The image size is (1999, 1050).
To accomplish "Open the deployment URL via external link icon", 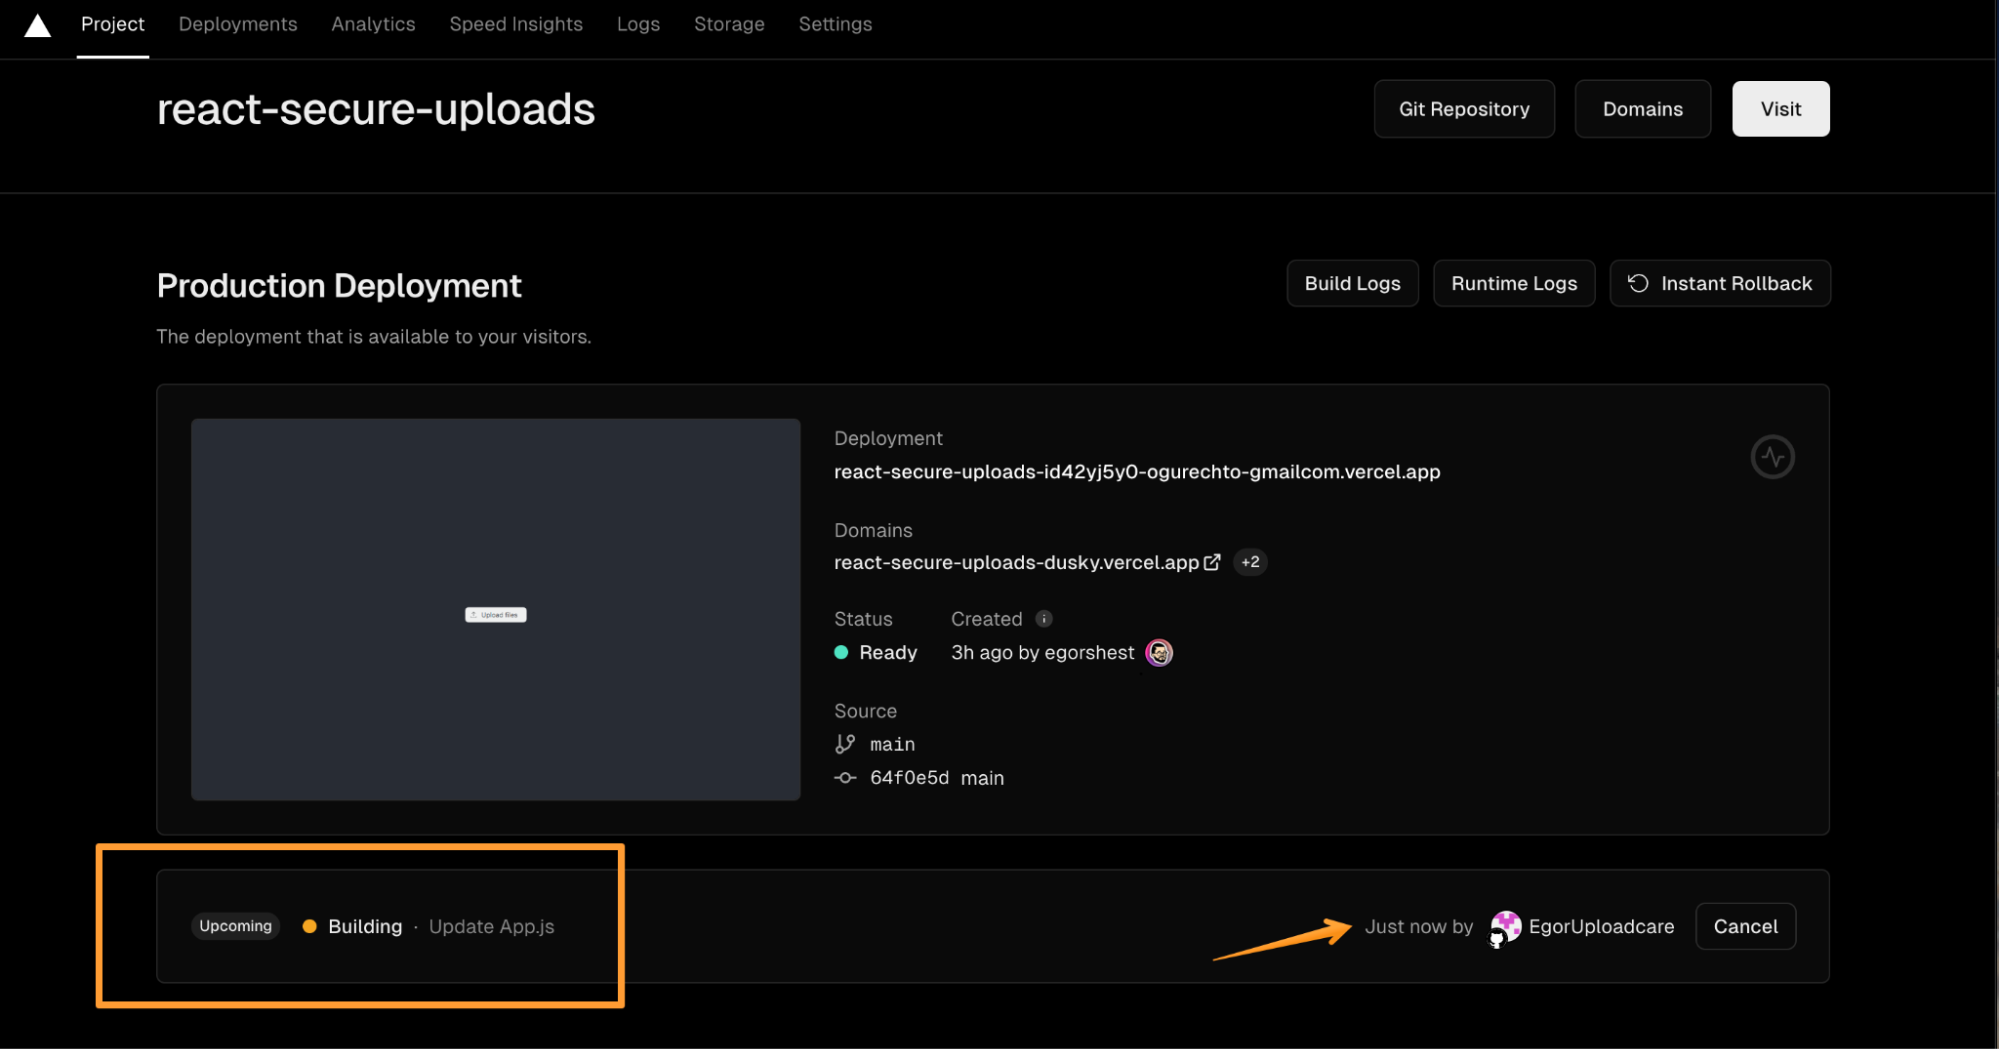I will point(1213,562).
